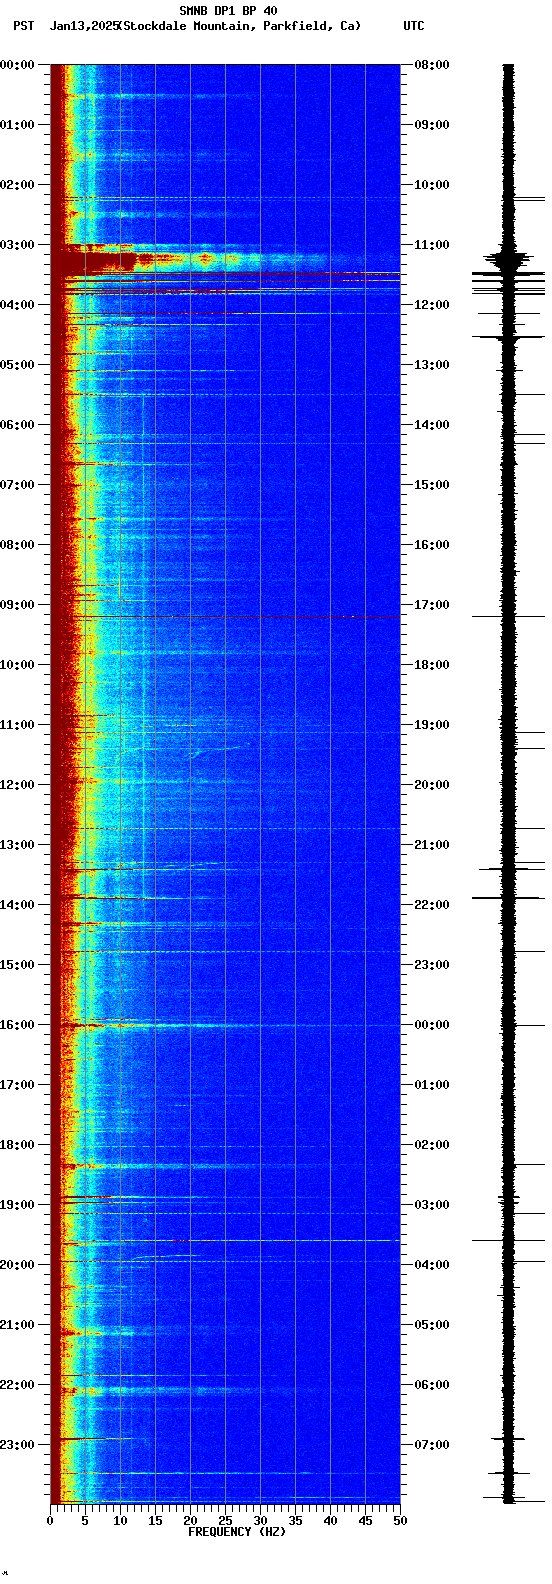Viewport: 552px width, 1584px height.
Task: Click the frequency axis "20" tick label
Action: [x=190, y=1521]
